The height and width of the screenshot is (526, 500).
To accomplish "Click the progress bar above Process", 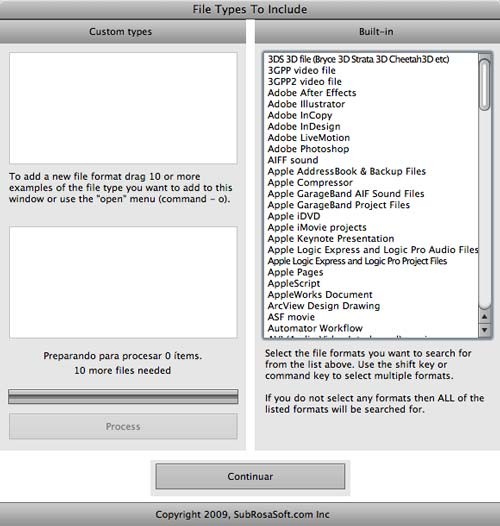I will [123, 397].
